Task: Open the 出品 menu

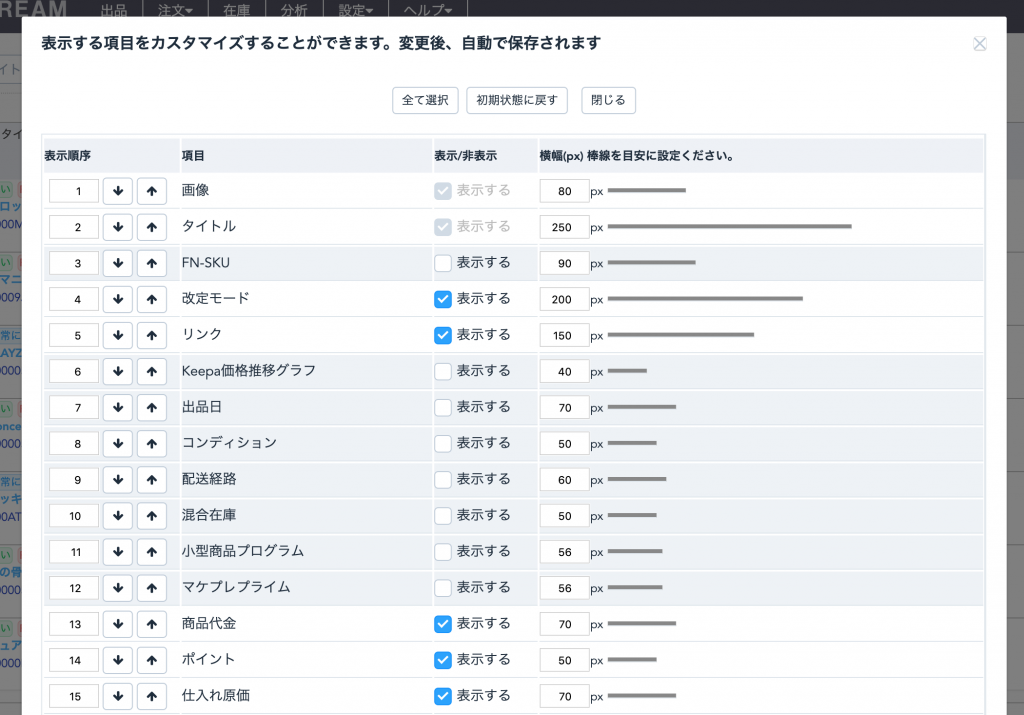Action: coord(114,10)
